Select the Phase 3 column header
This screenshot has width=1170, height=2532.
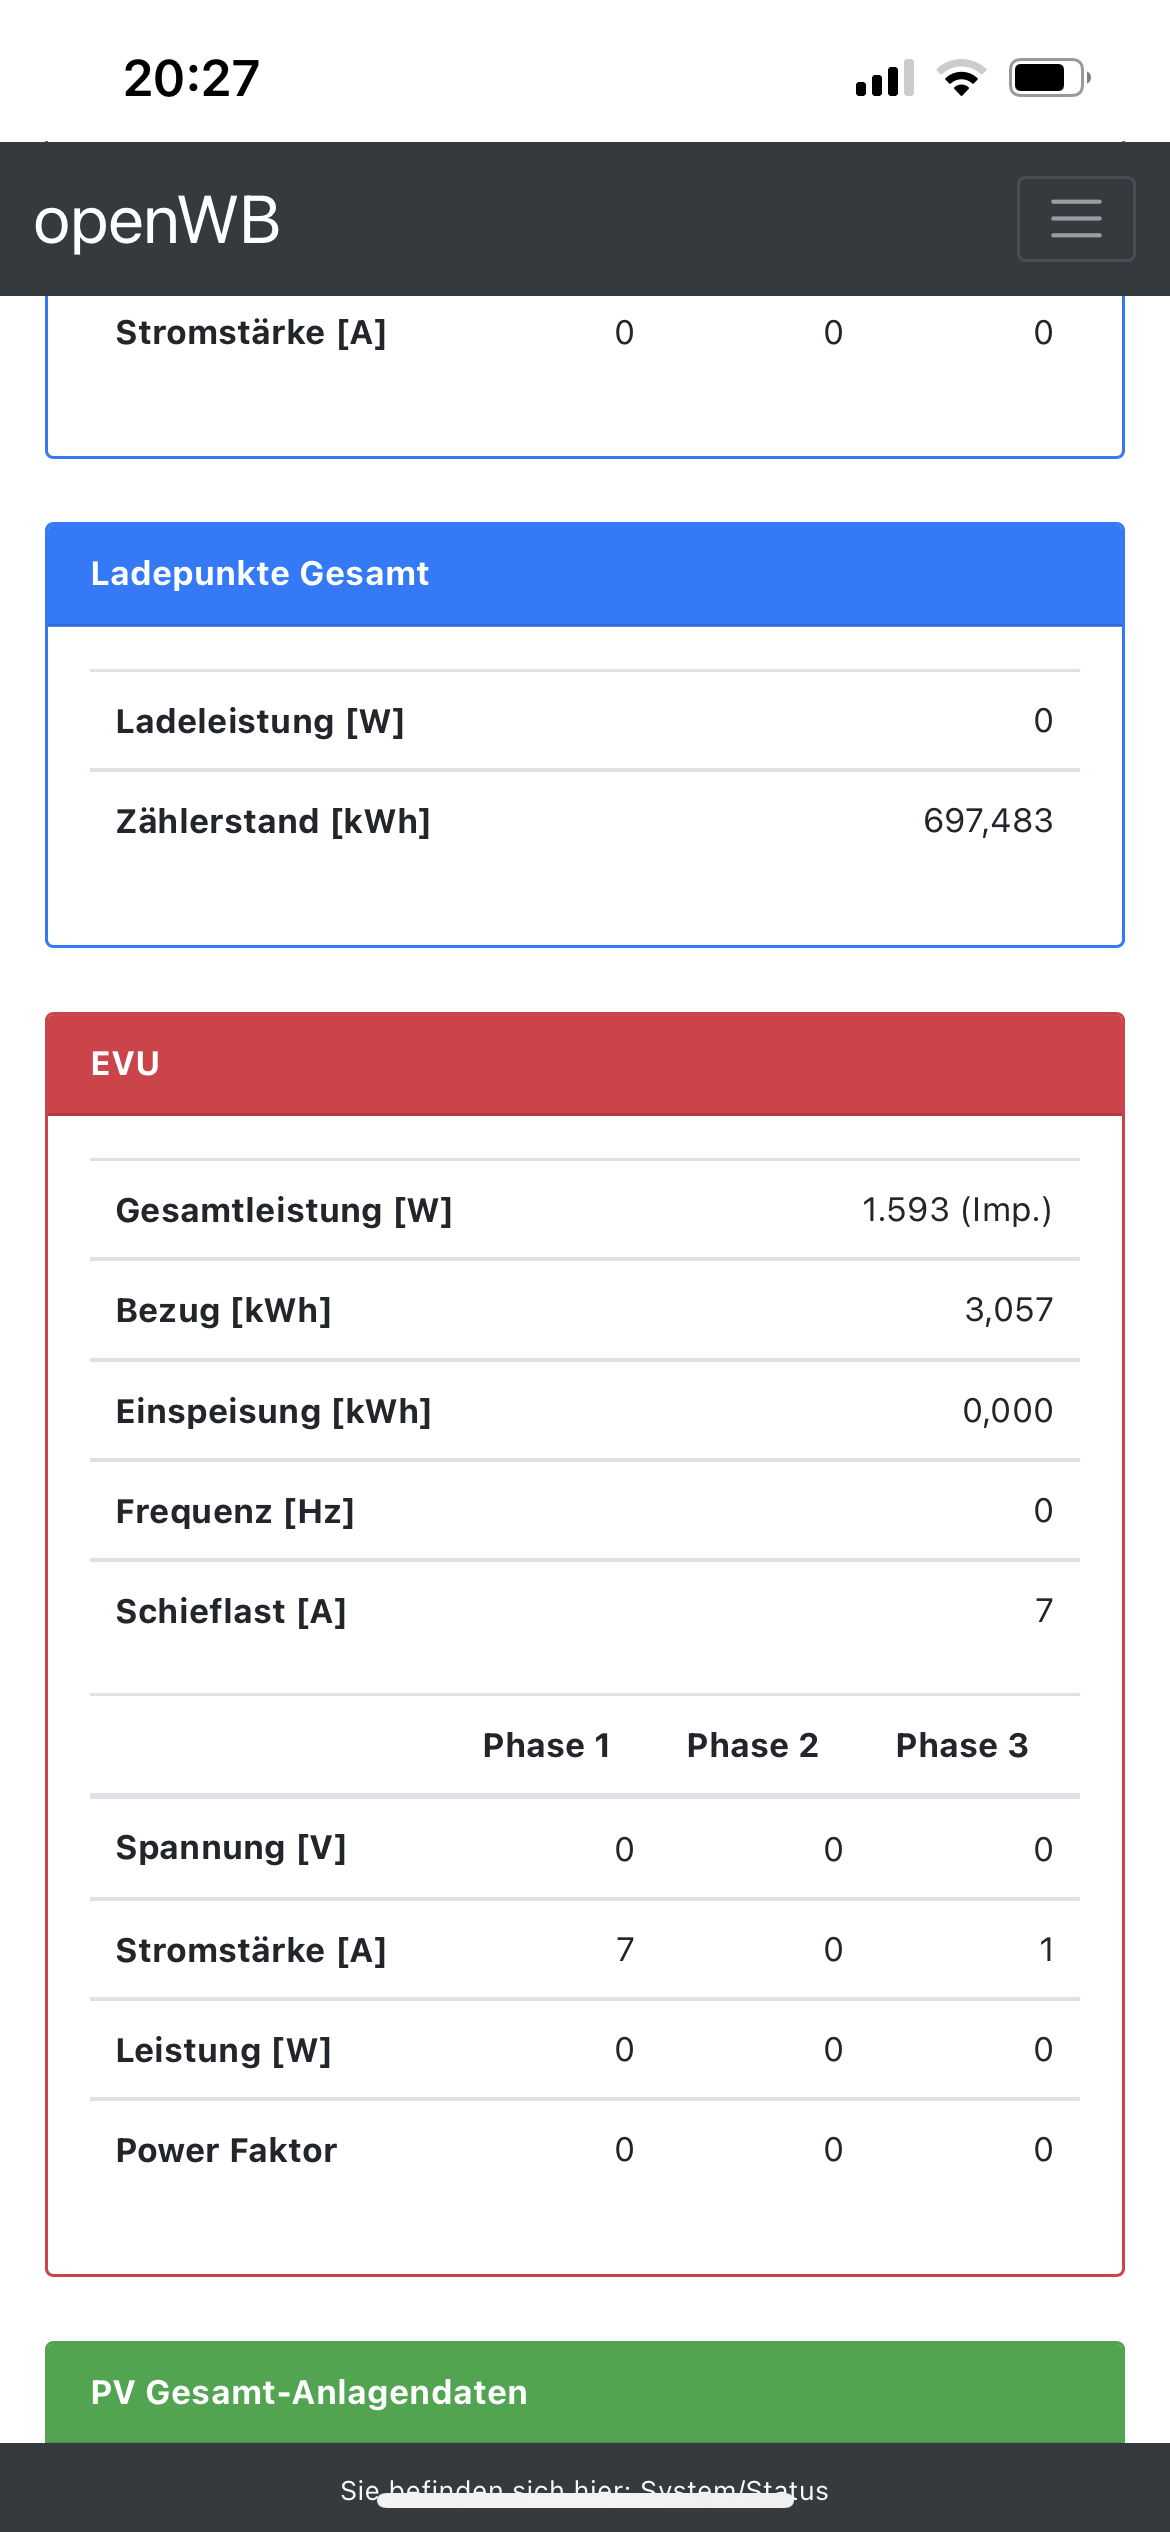tap(961, 1746)
